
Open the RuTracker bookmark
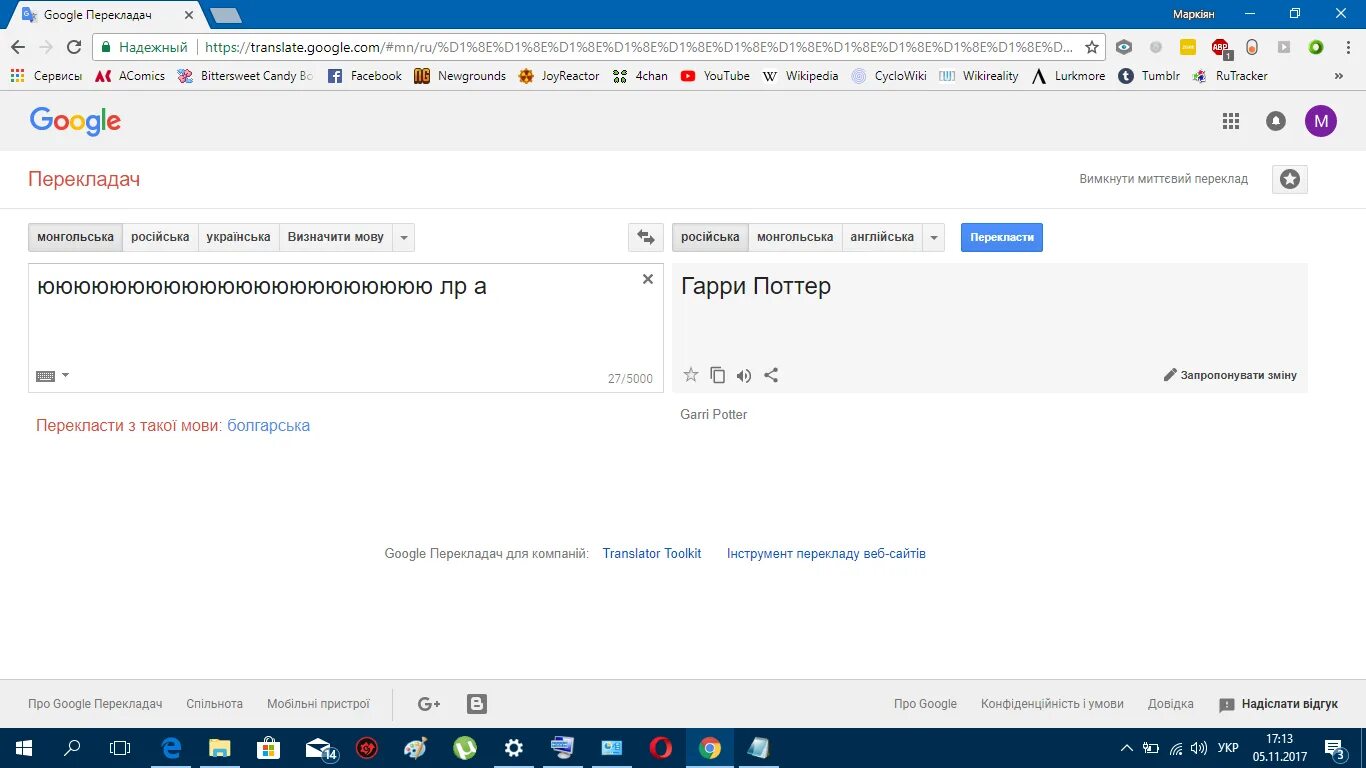click(1230, 76)
